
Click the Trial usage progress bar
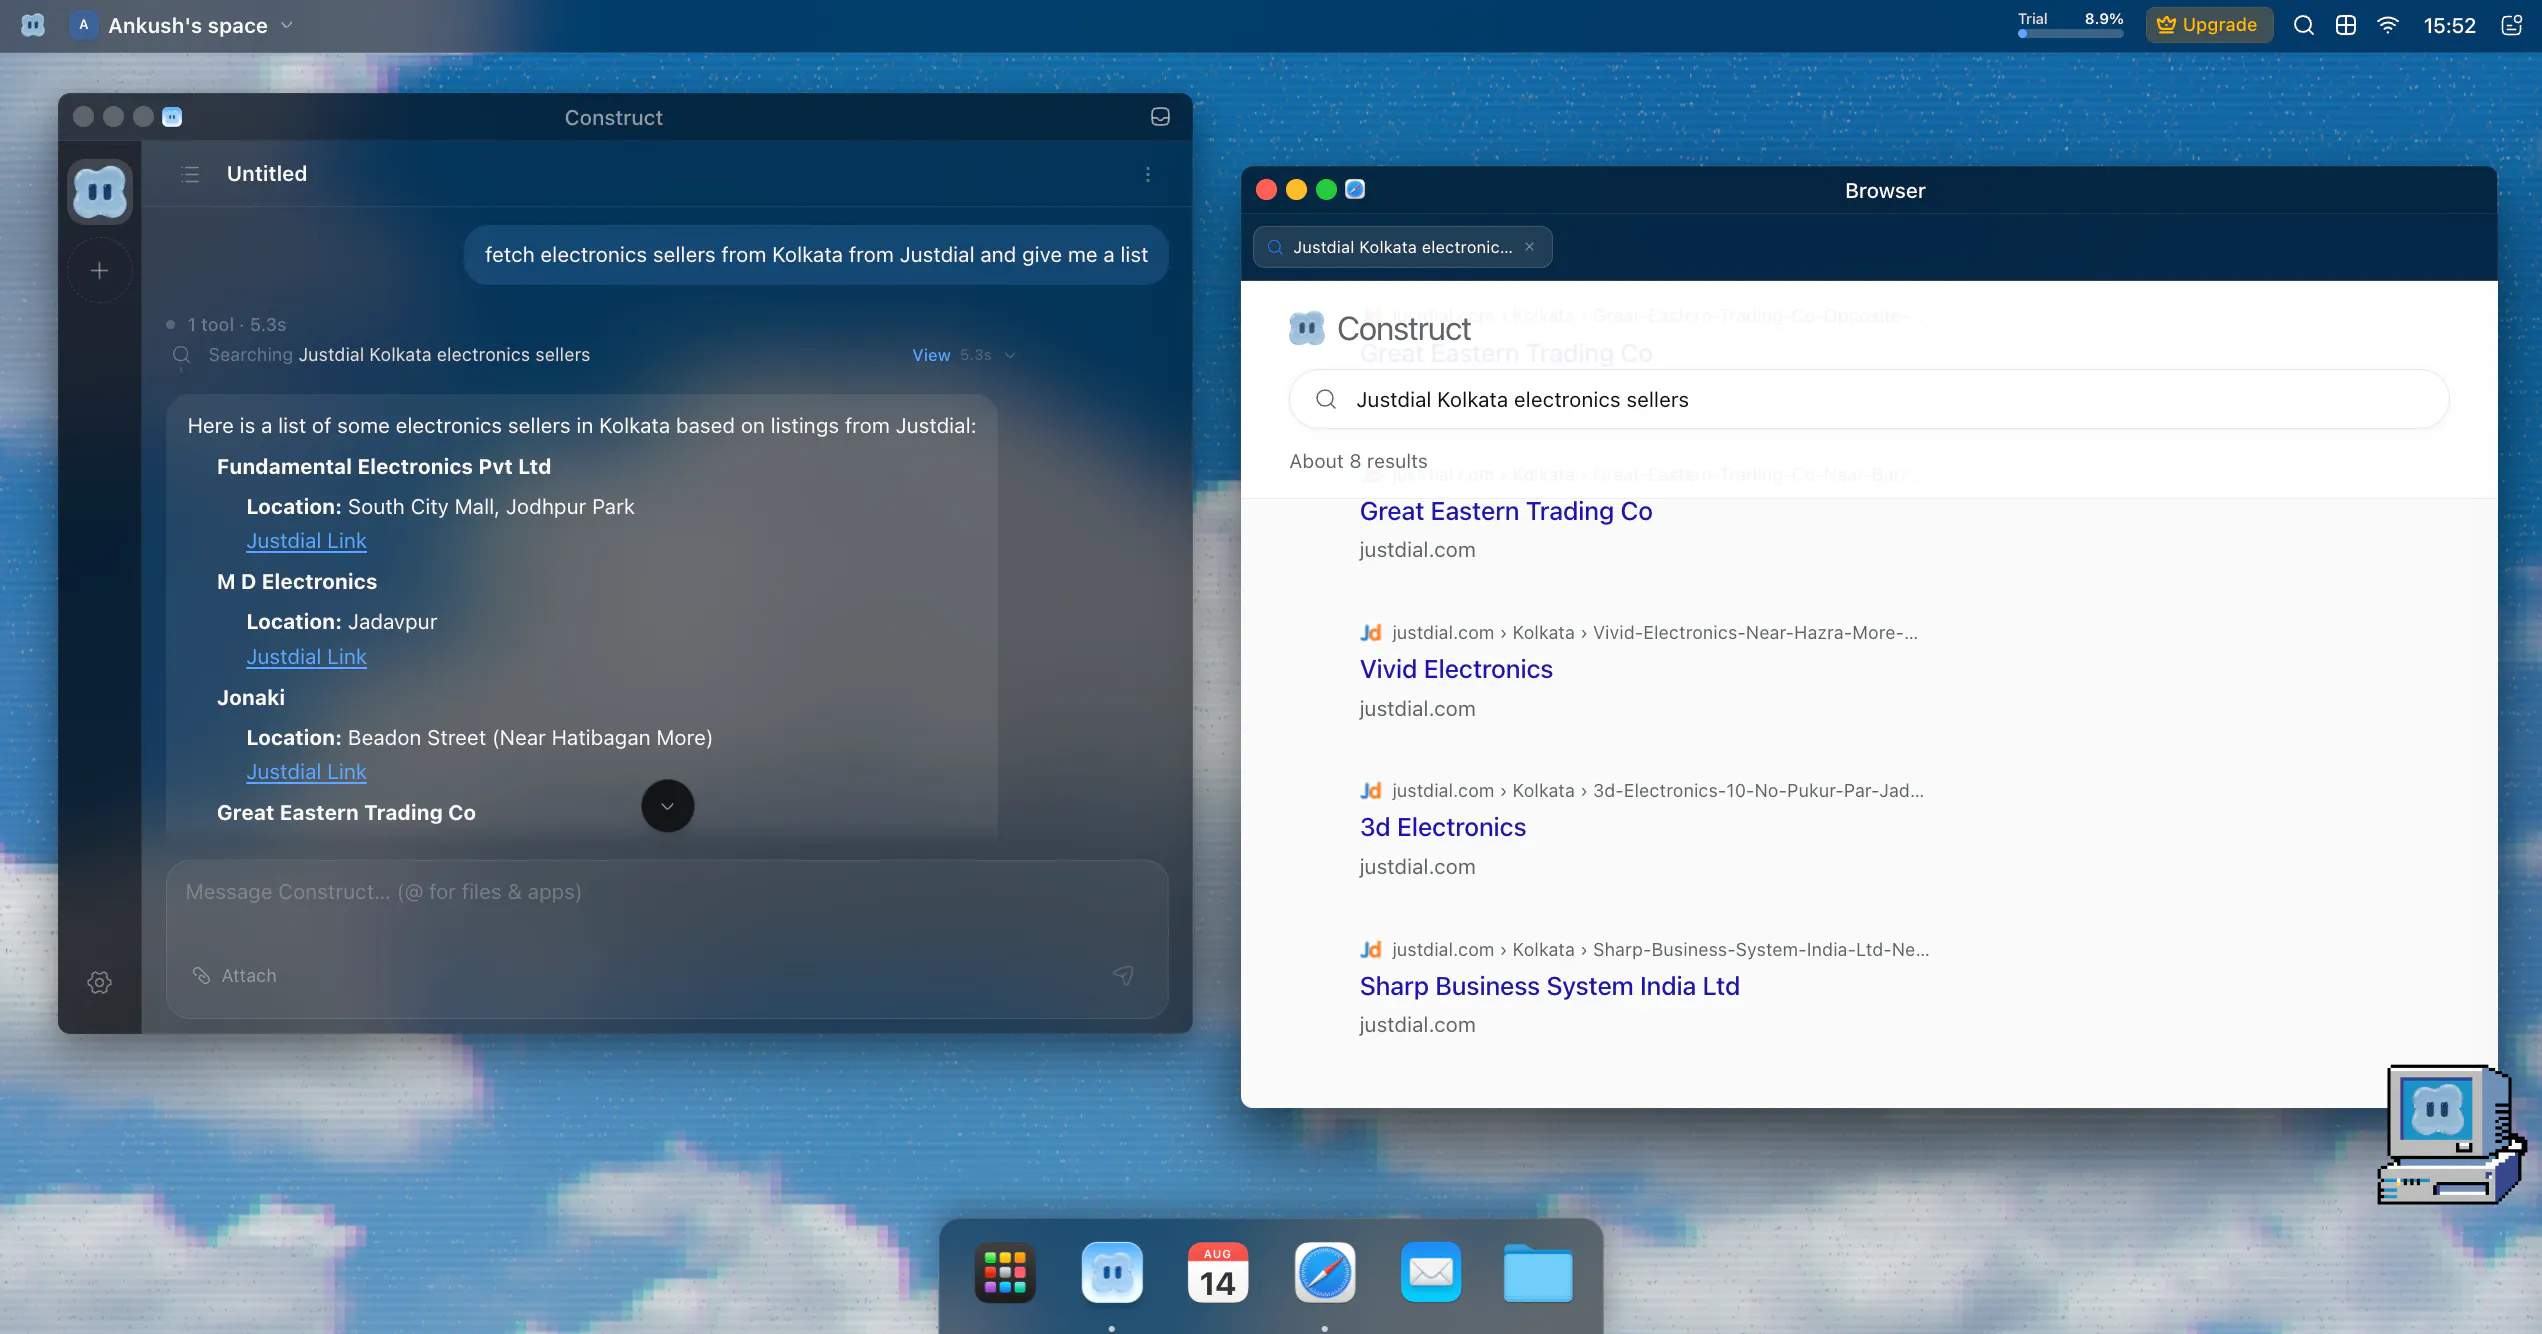(x=2070, y=34)
